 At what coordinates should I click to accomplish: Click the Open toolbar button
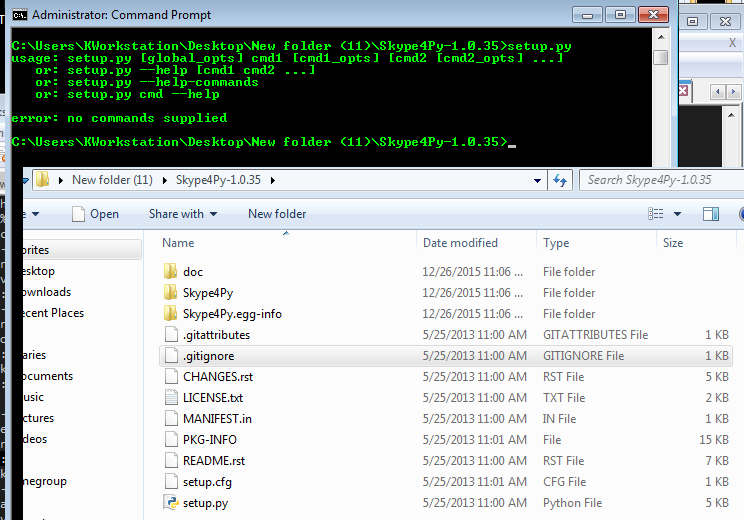[95, 214]
